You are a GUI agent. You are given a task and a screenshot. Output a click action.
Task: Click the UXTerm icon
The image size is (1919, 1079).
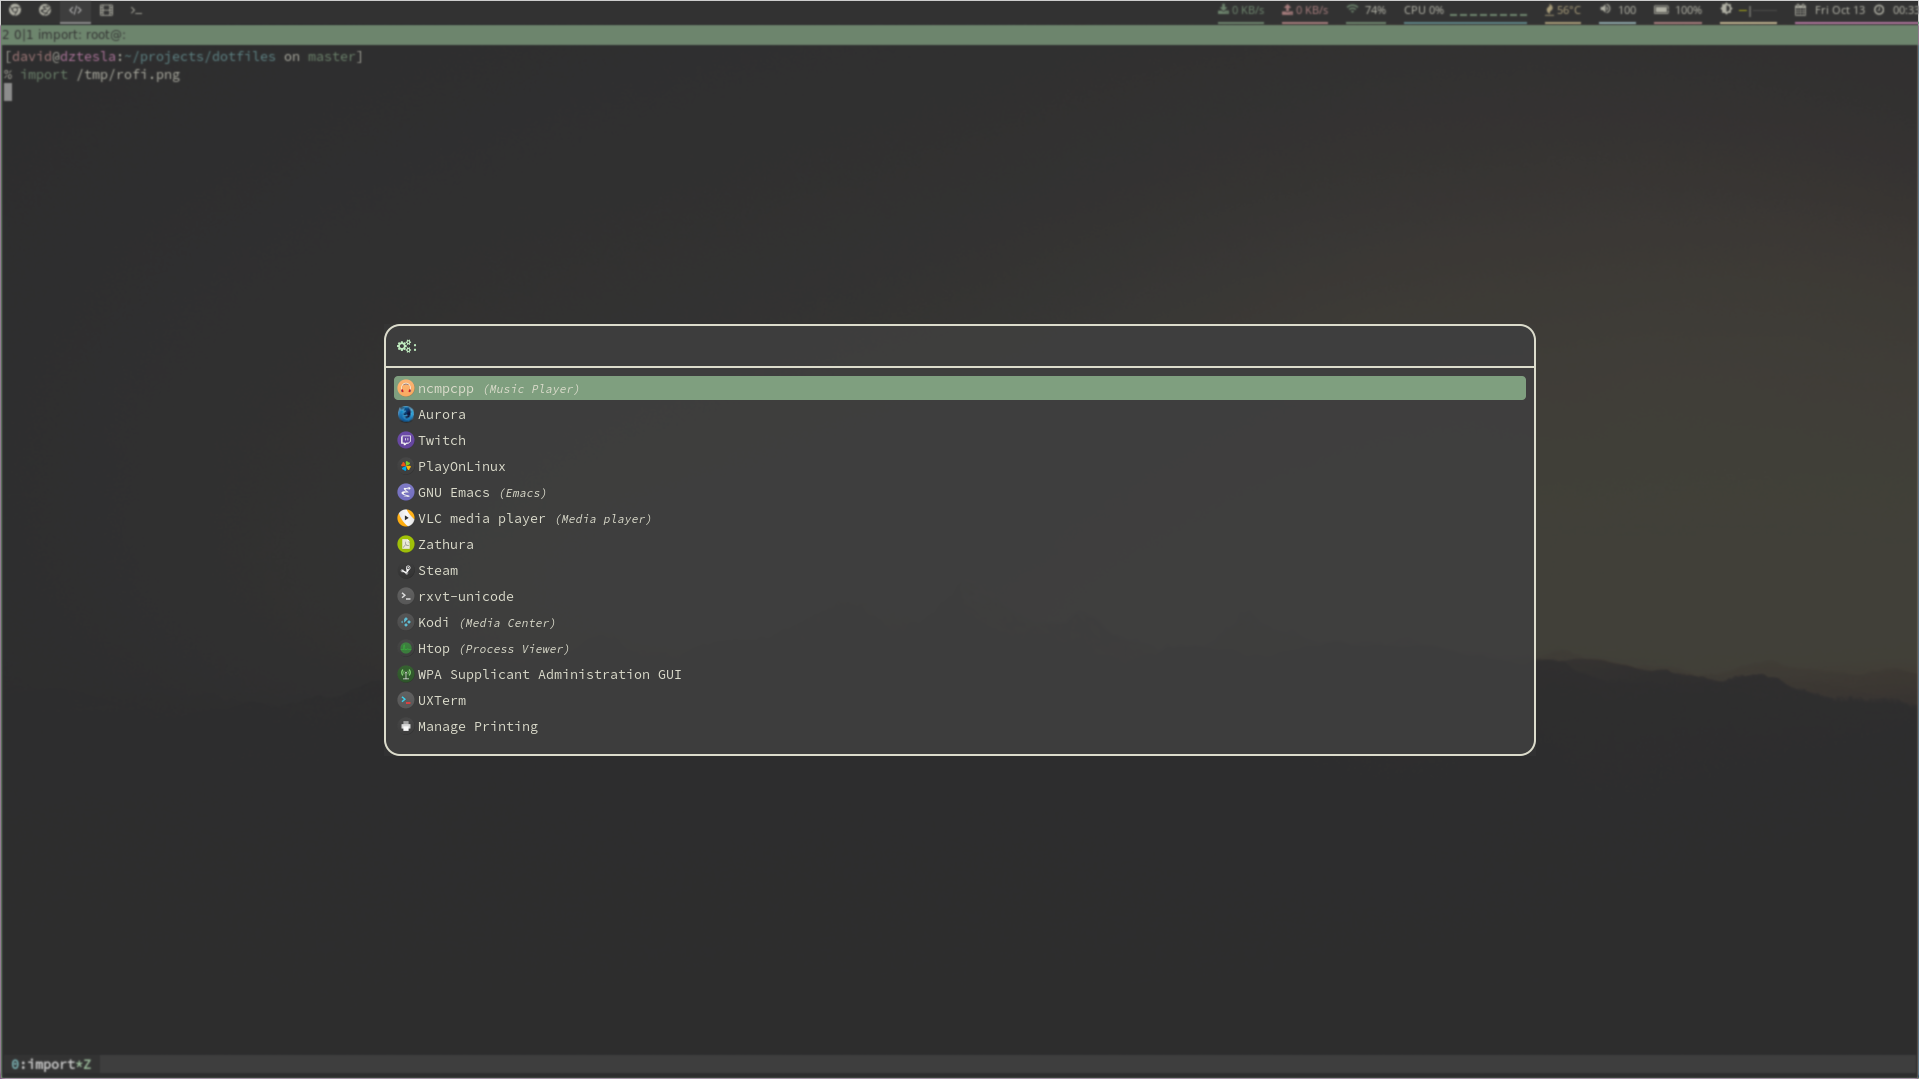pyautogui.click(x=405, y=700)
